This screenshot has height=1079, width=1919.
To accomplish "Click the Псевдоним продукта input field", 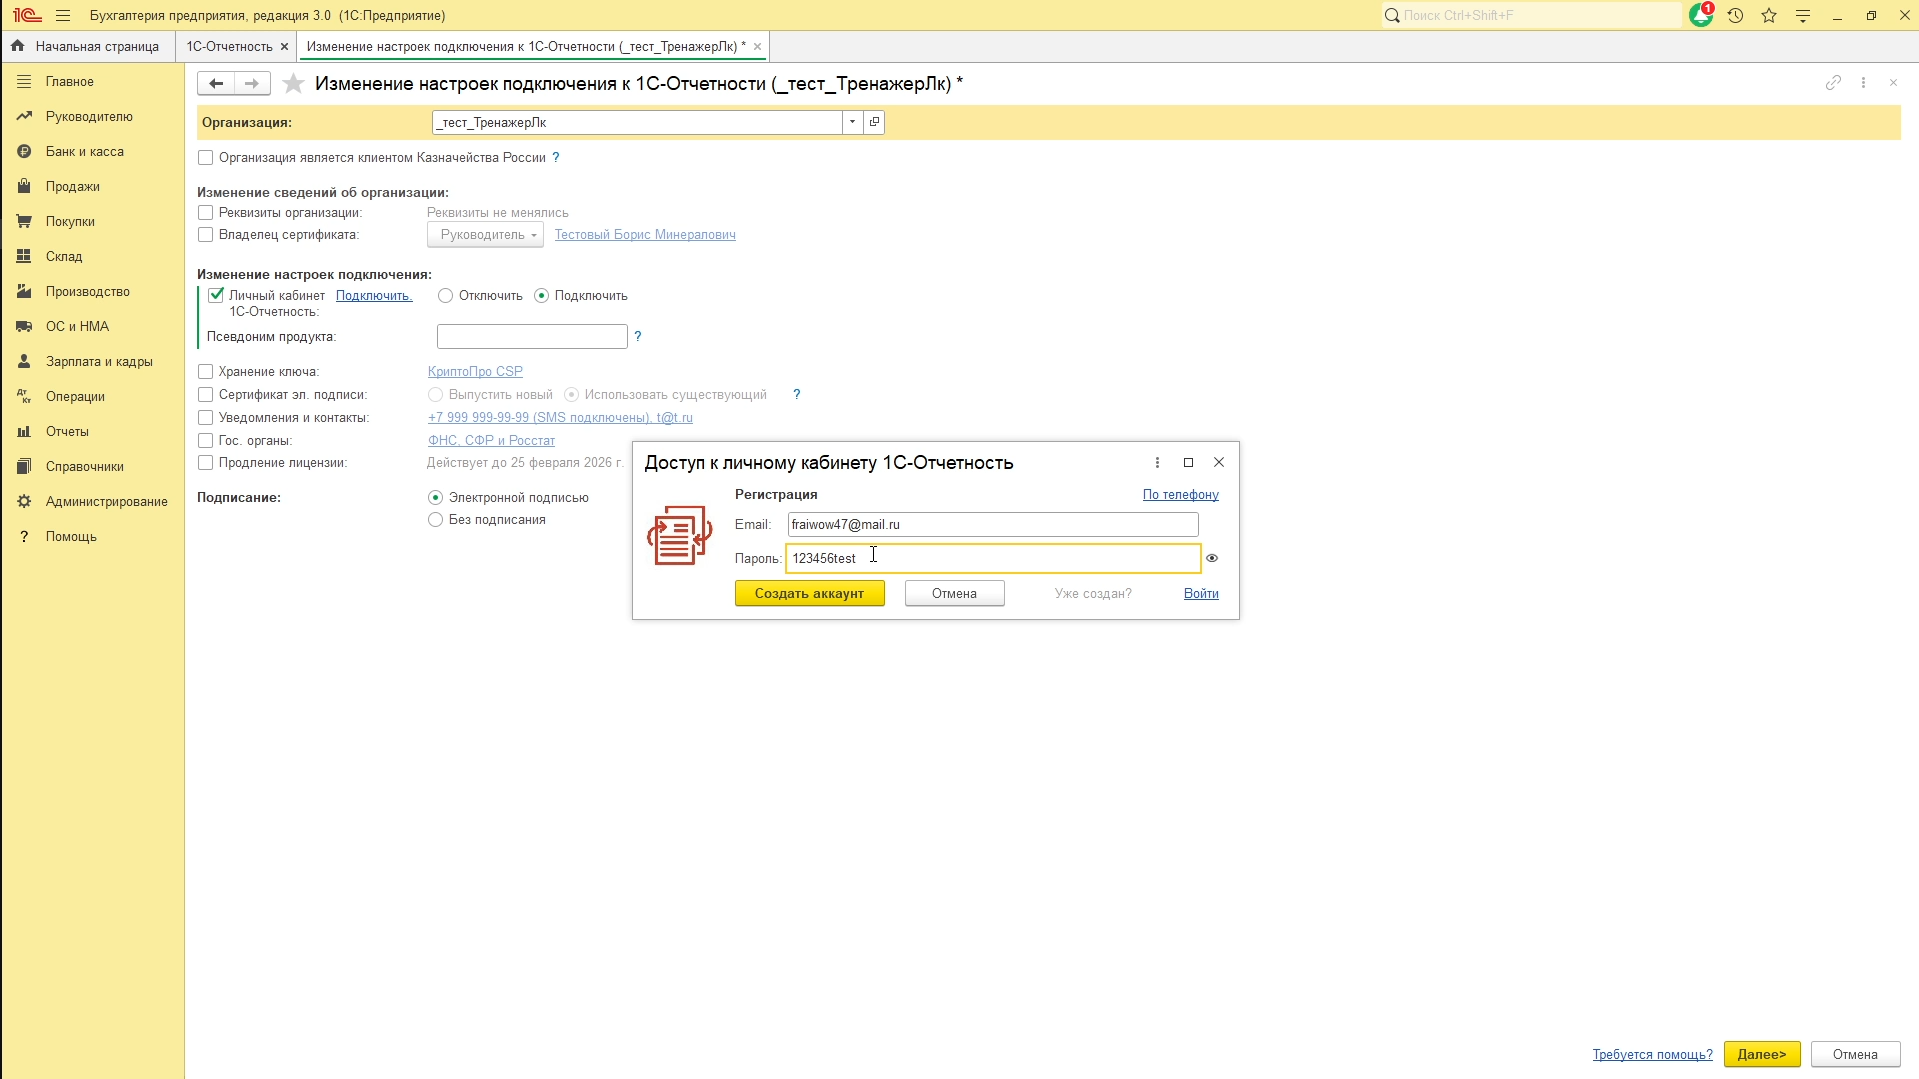I will click(x=532, y=336).
